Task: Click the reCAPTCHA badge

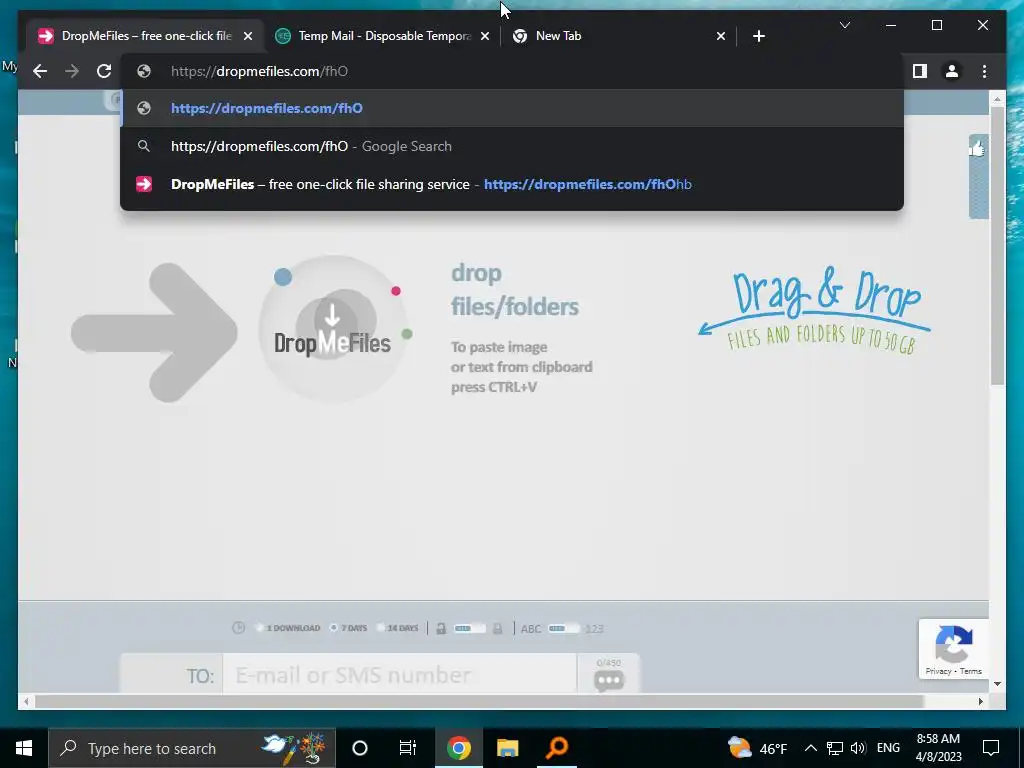Action: [x=953, y=648]
